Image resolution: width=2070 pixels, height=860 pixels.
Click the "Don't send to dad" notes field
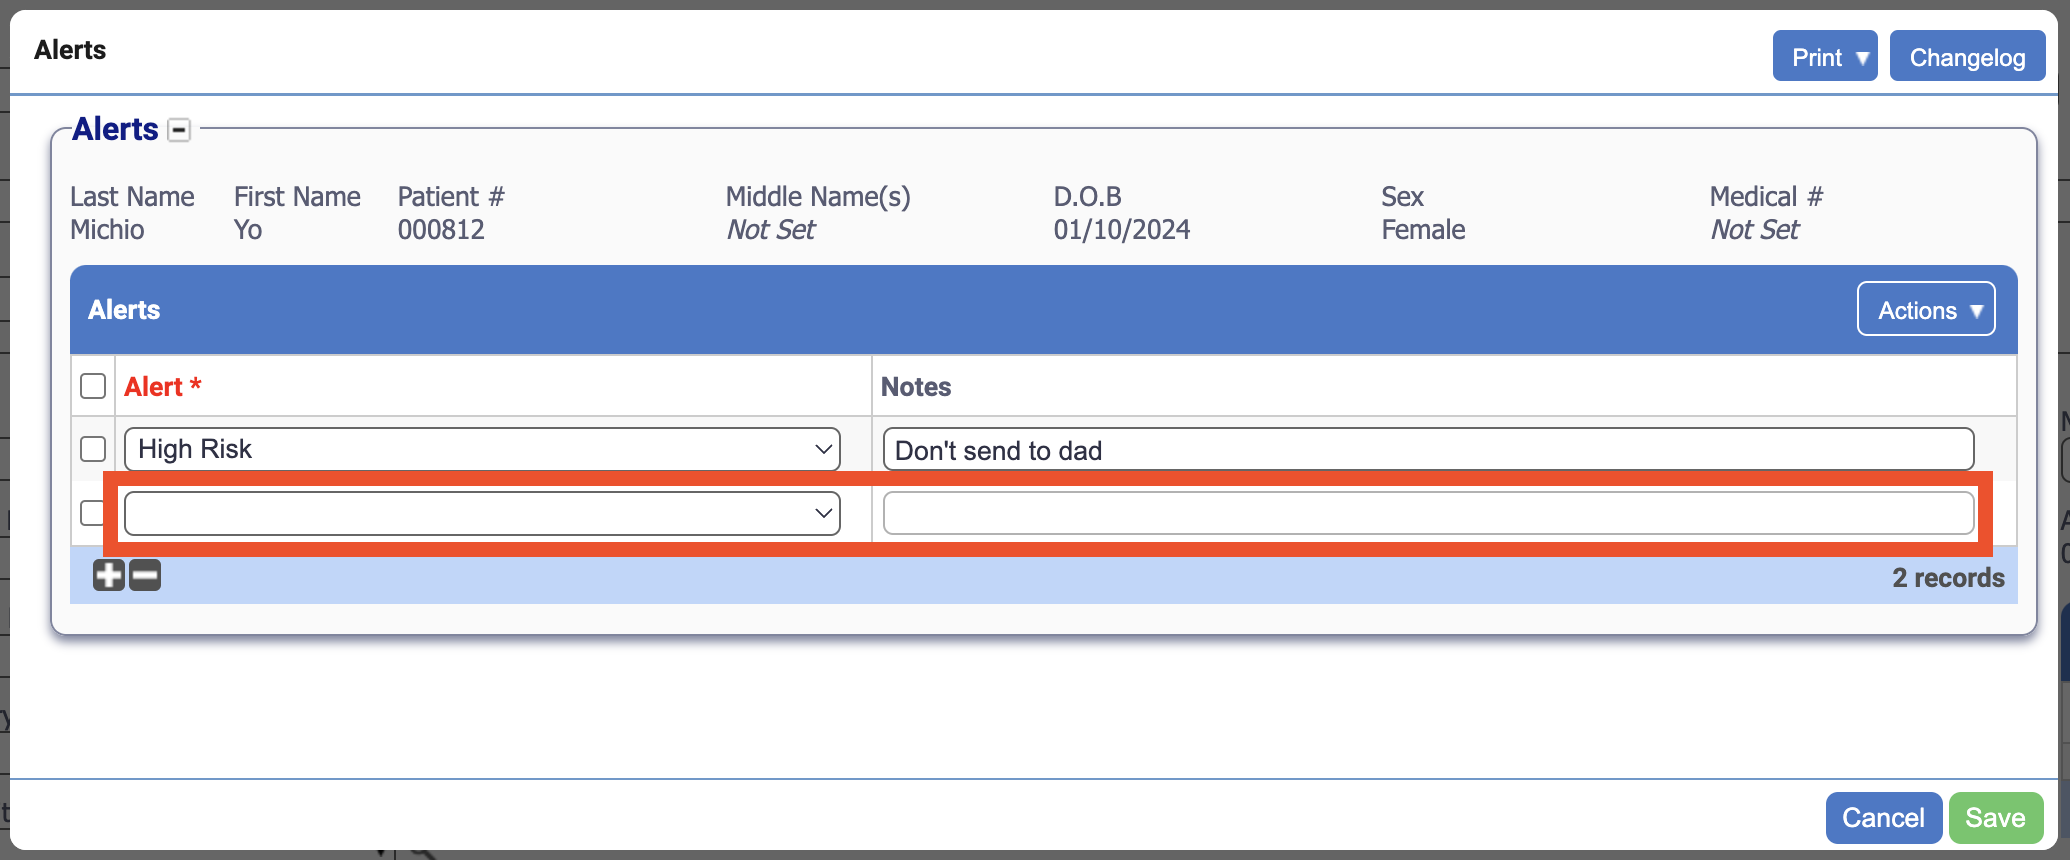[x=1427, y=450]
